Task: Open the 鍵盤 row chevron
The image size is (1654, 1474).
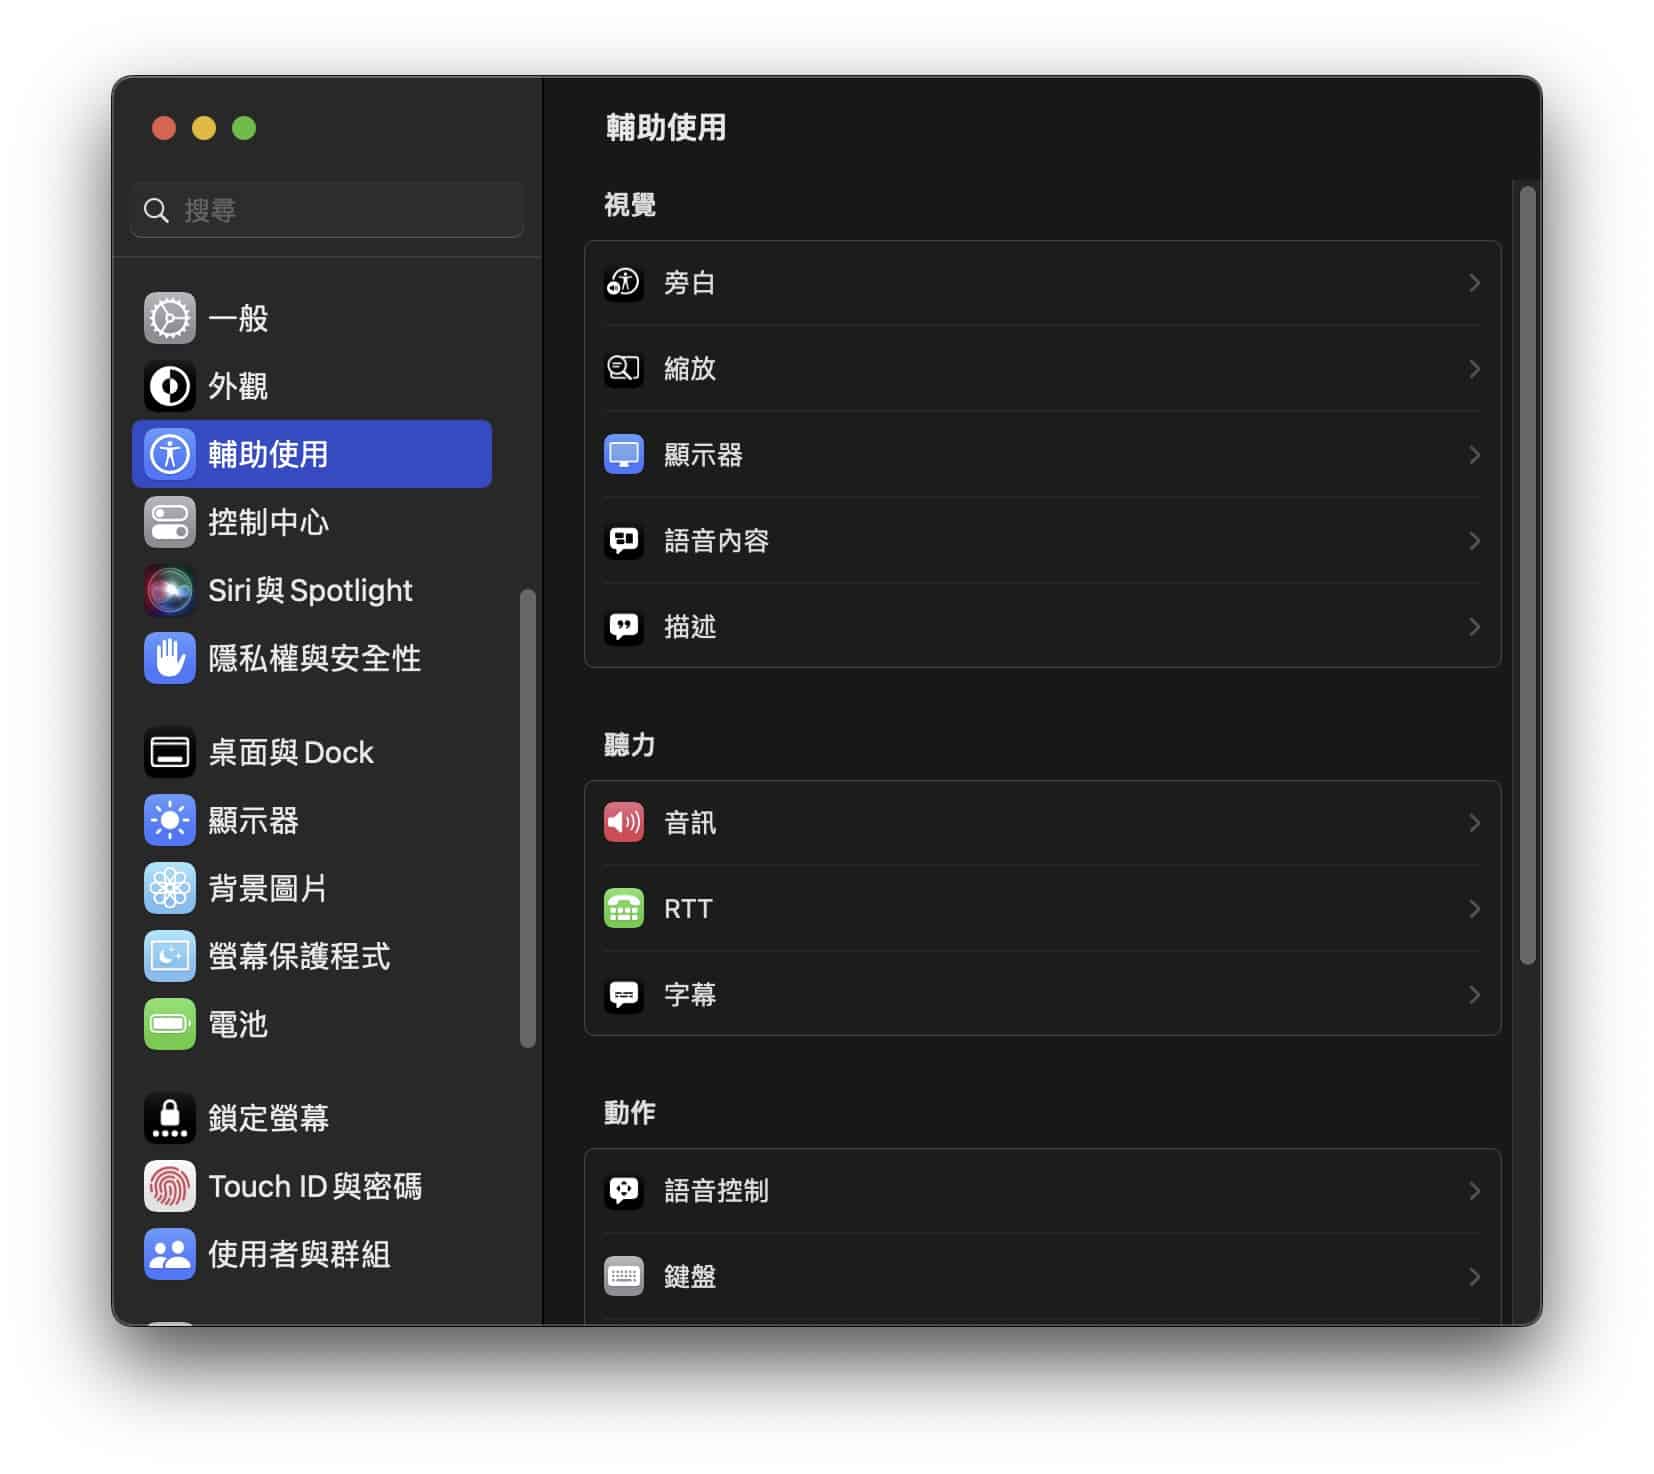Action: [x=1474, y=1277]
